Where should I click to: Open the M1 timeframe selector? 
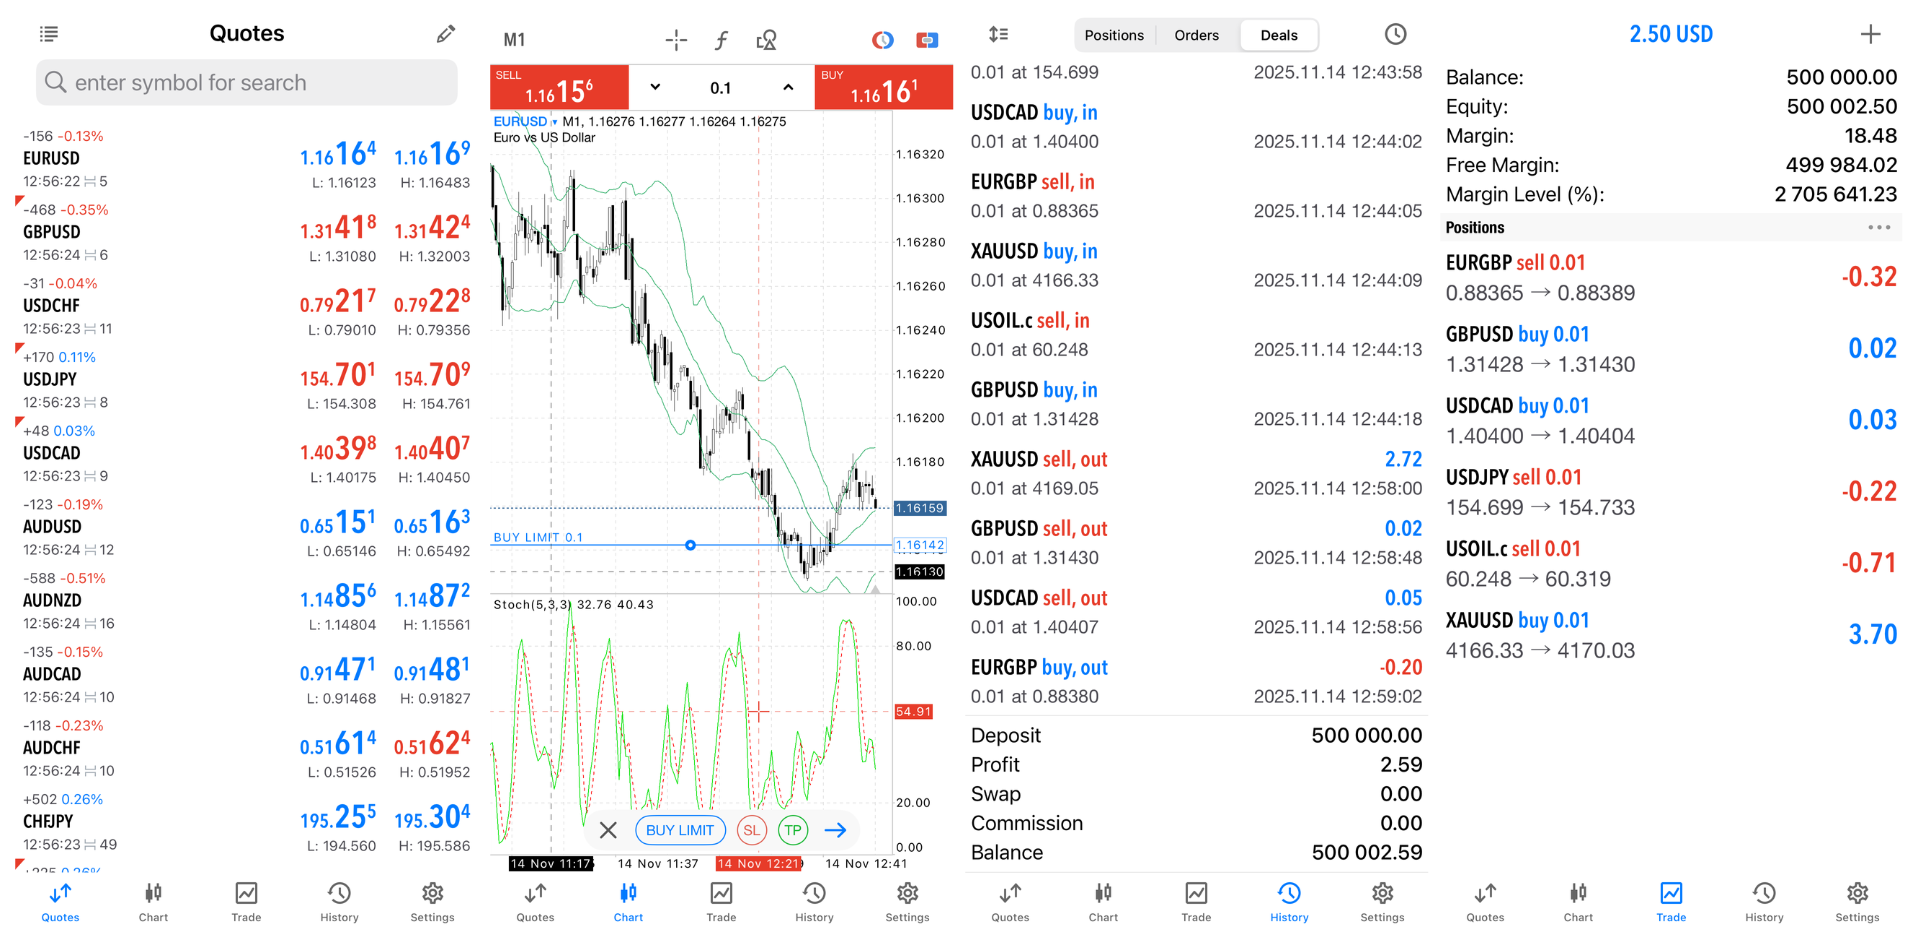point(514,40)
